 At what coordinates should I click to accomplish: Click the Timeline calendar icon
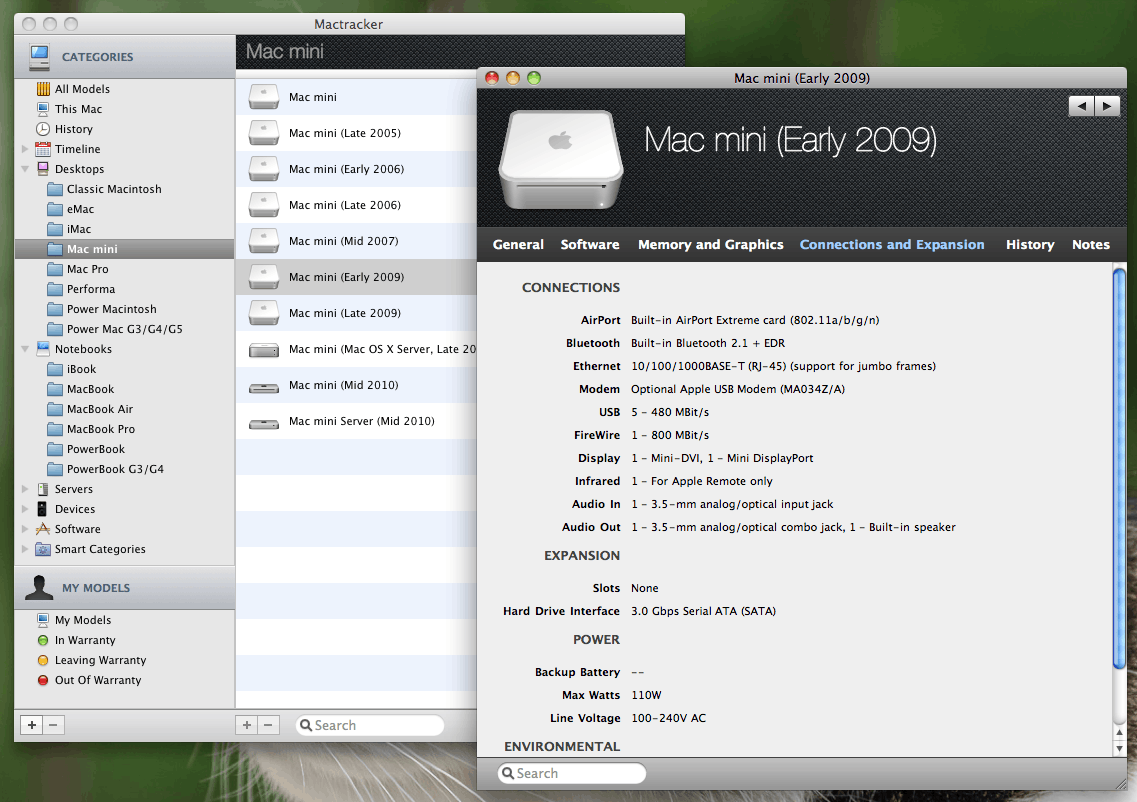(x=44, y=149)
